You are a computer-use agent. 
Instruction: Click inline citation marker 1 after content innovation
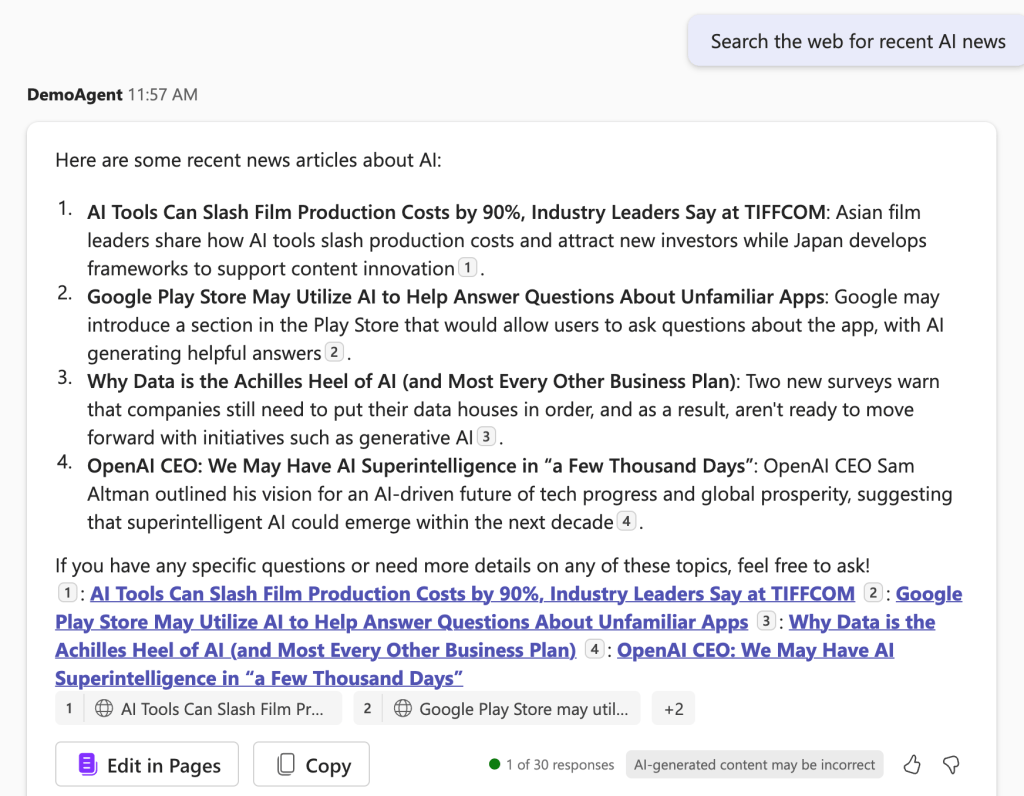467,268
